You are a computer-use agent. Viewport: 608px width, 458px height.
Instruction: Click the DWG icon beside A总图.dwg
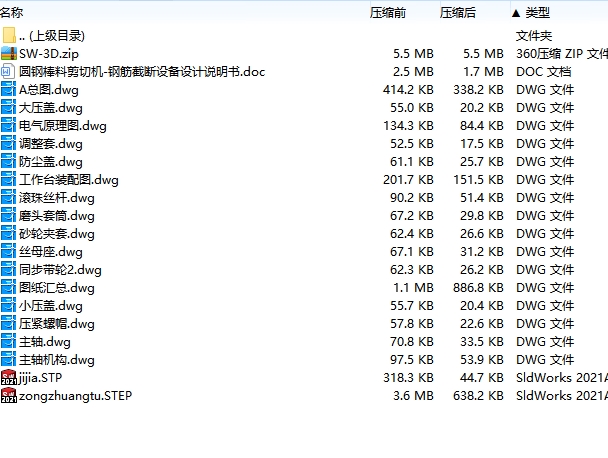coord(9,89)
